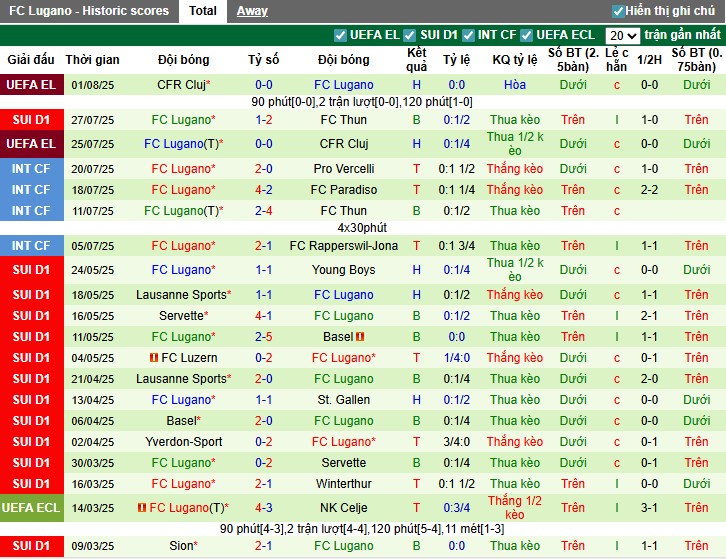The image size is (726, 559).
Task: Click the 0-0 score on 01/08/25
Action: tap(263, 85)
